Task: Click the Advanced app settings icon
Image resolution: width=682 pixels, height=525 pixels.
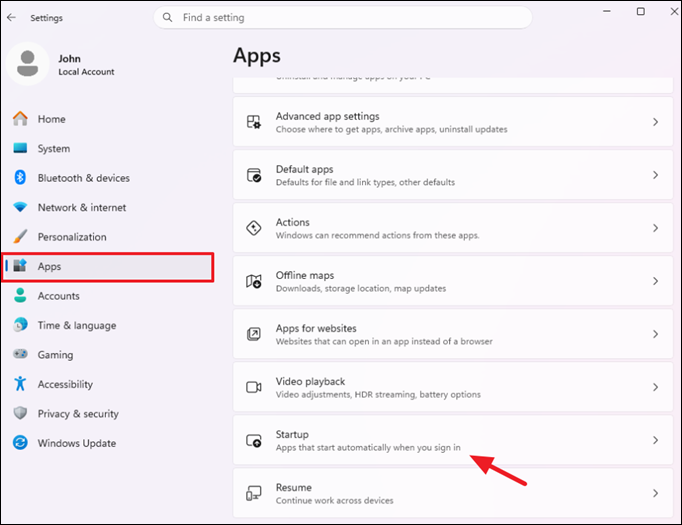Action: click(x=254, y=122)
